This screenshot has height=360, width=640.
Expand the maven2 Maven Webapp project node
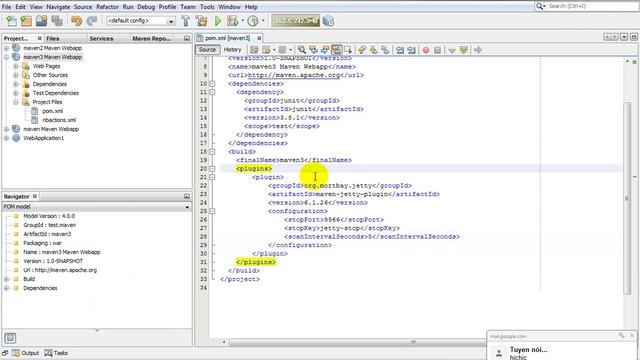click(6, 48)
